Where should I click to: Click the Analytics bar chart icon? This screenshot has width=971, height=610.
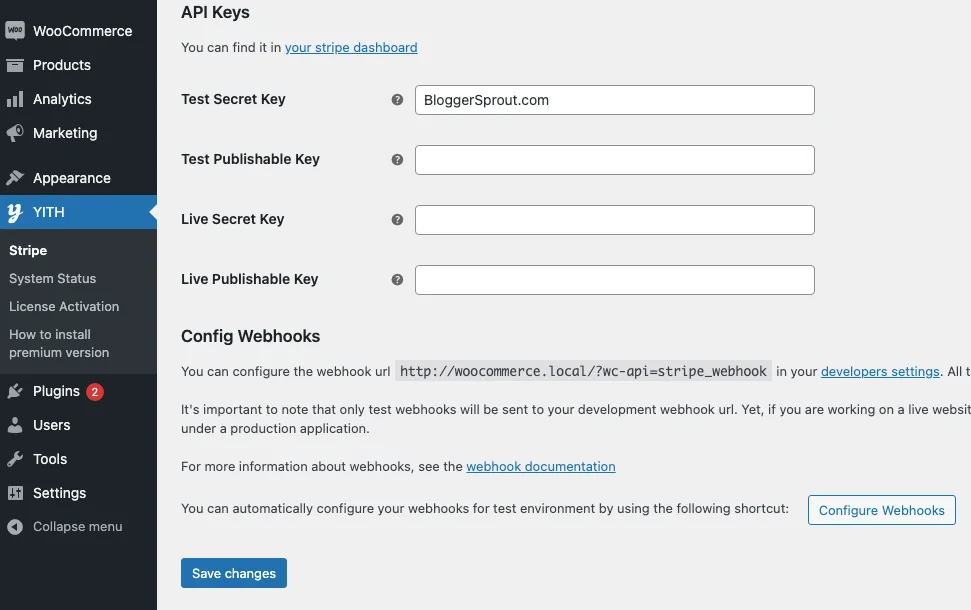click(15, 99)
